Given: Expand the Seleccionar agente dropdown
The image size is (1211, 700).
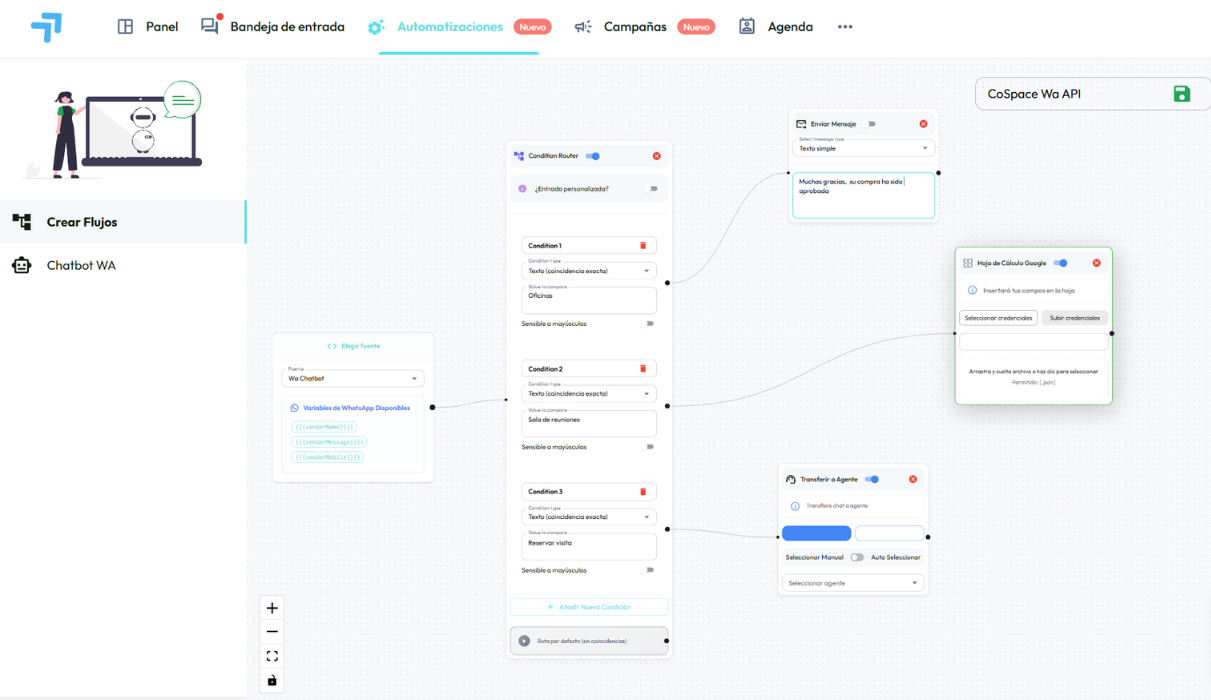Looking at the screenshot, I should pyautogui.click(x=853, y=583).
